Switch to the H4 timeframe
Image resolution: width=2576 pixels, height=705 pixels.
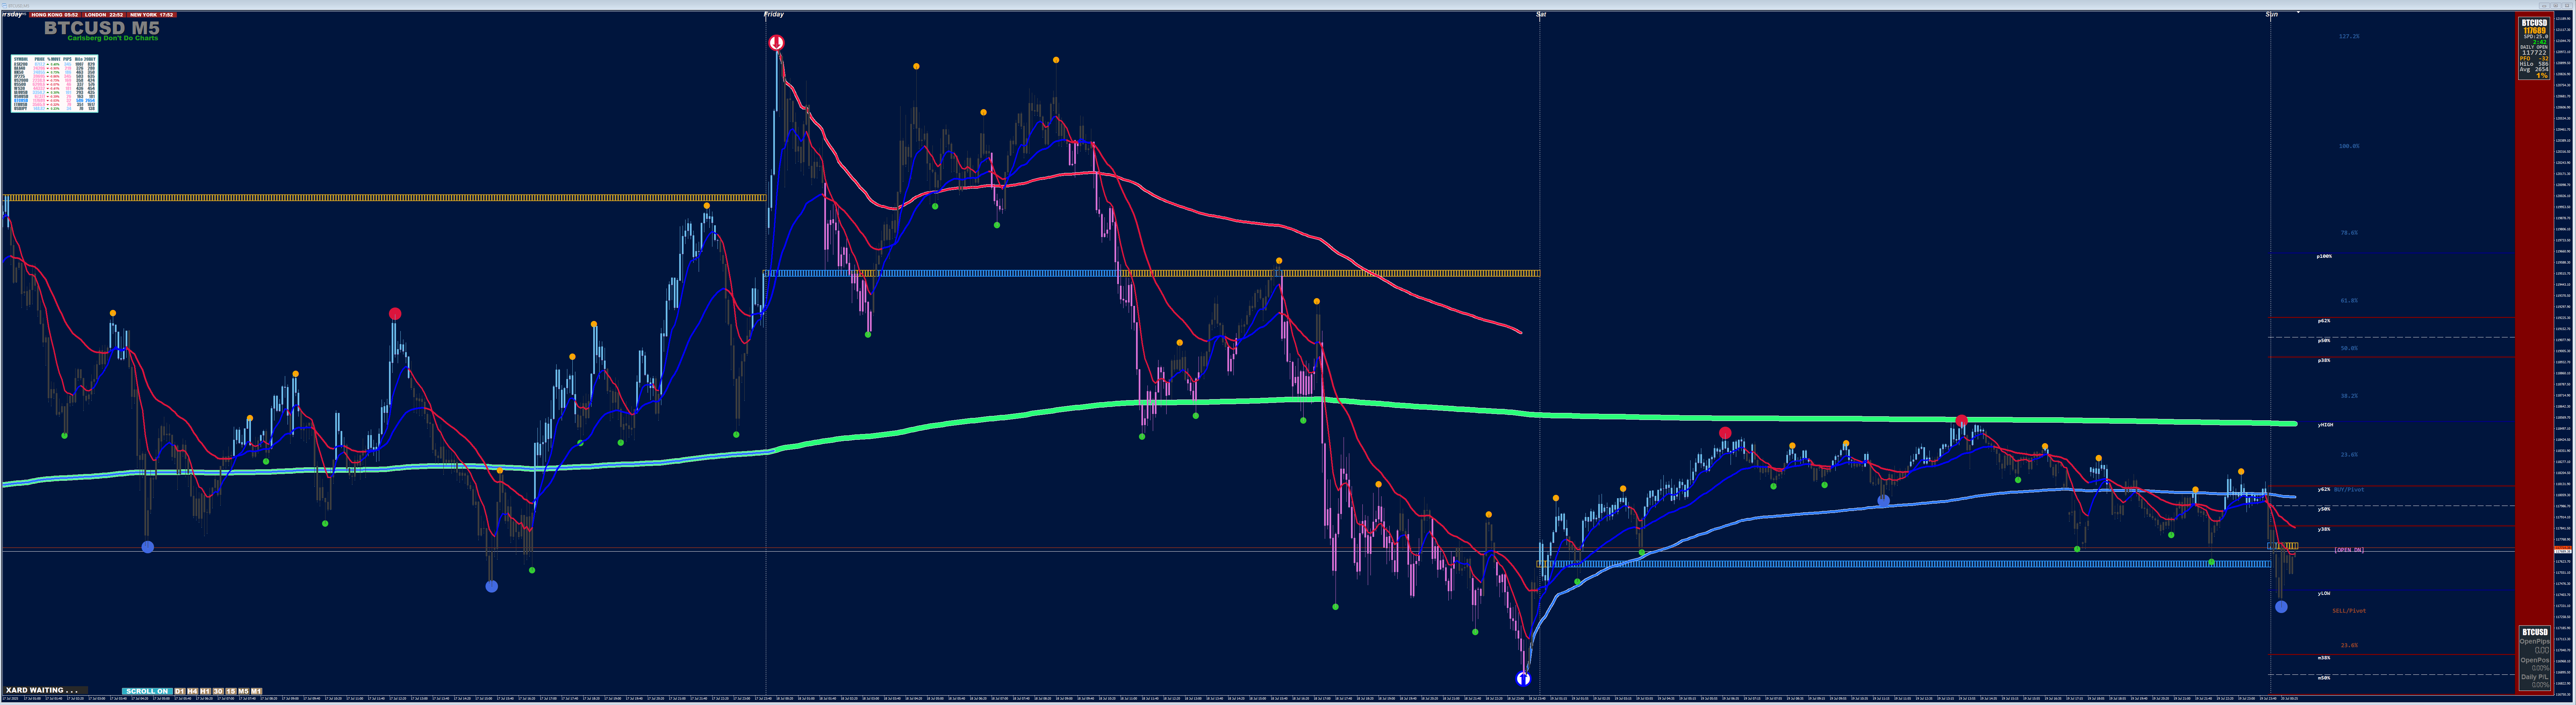193,691
